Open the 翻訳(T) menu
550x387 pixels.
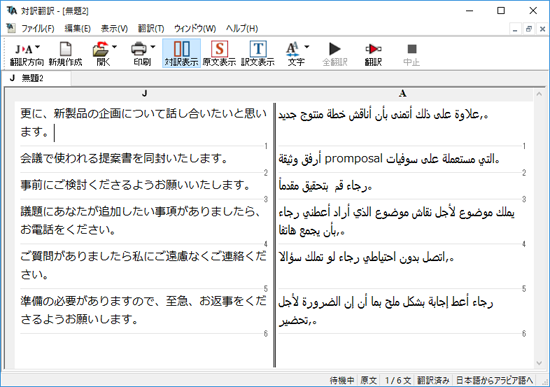click(x=151, y=28)
